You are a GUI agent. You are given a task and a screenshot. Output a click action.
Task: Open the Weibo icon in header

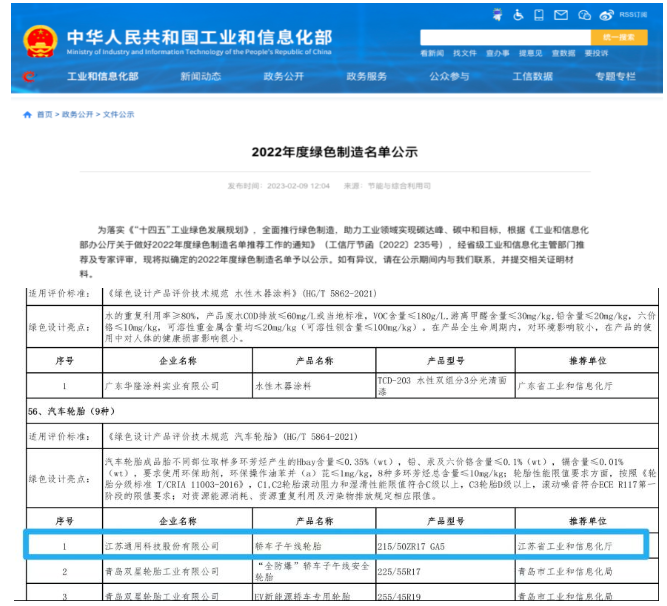(x=606, y=15)
